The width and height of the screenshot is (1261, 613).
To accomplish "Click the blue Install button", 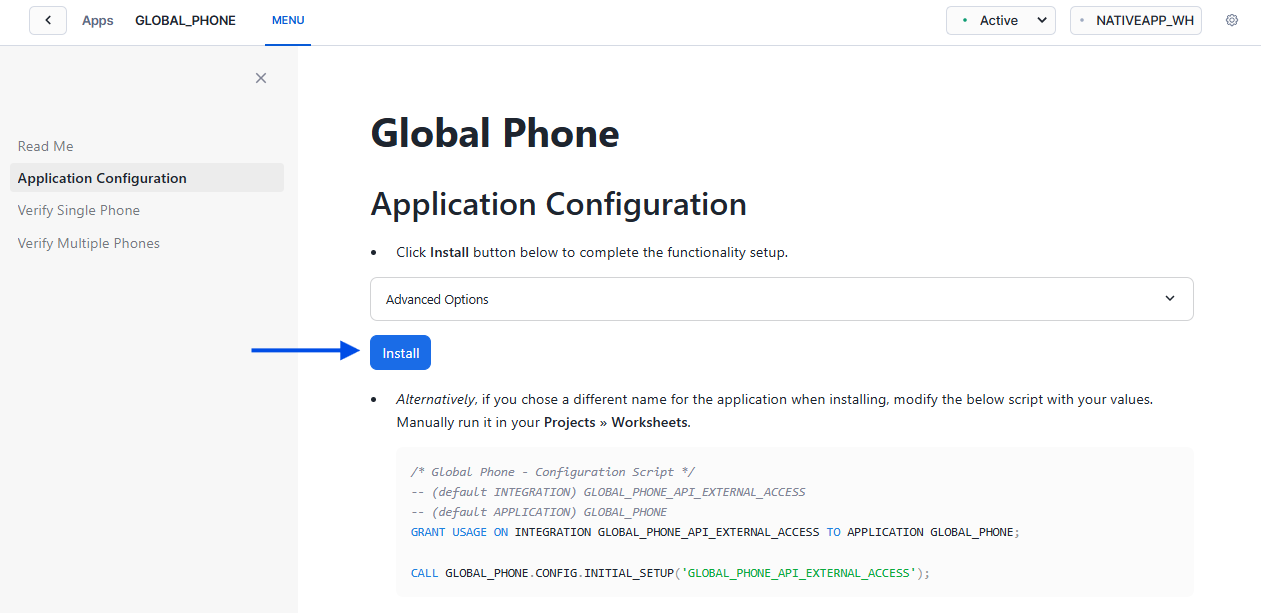I will [x=400, y=353].
